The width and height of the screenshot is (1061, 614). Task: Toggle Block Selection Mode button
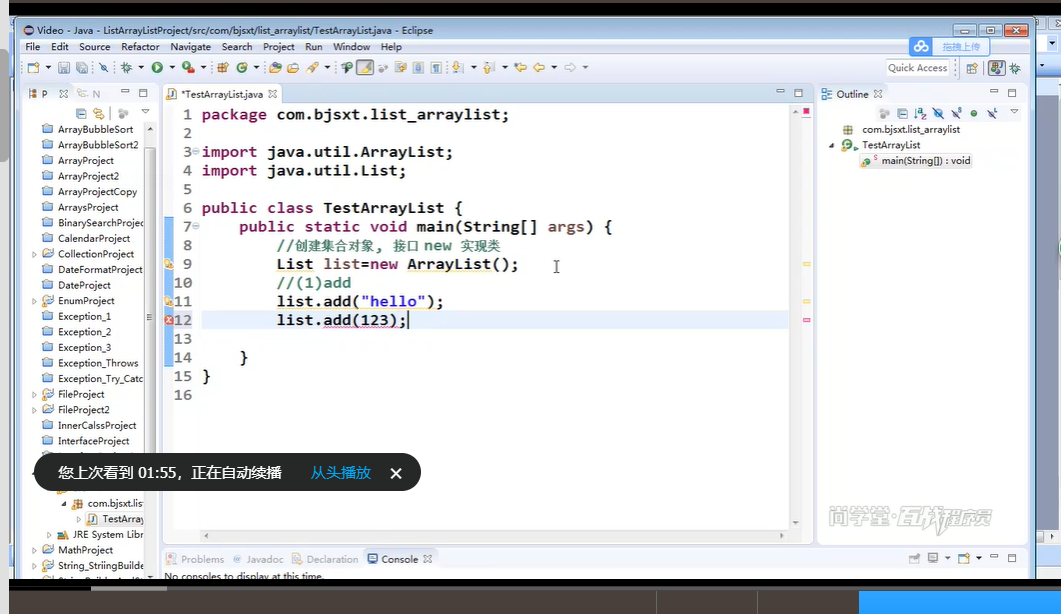pyautogui.click(x=418, y=67)
